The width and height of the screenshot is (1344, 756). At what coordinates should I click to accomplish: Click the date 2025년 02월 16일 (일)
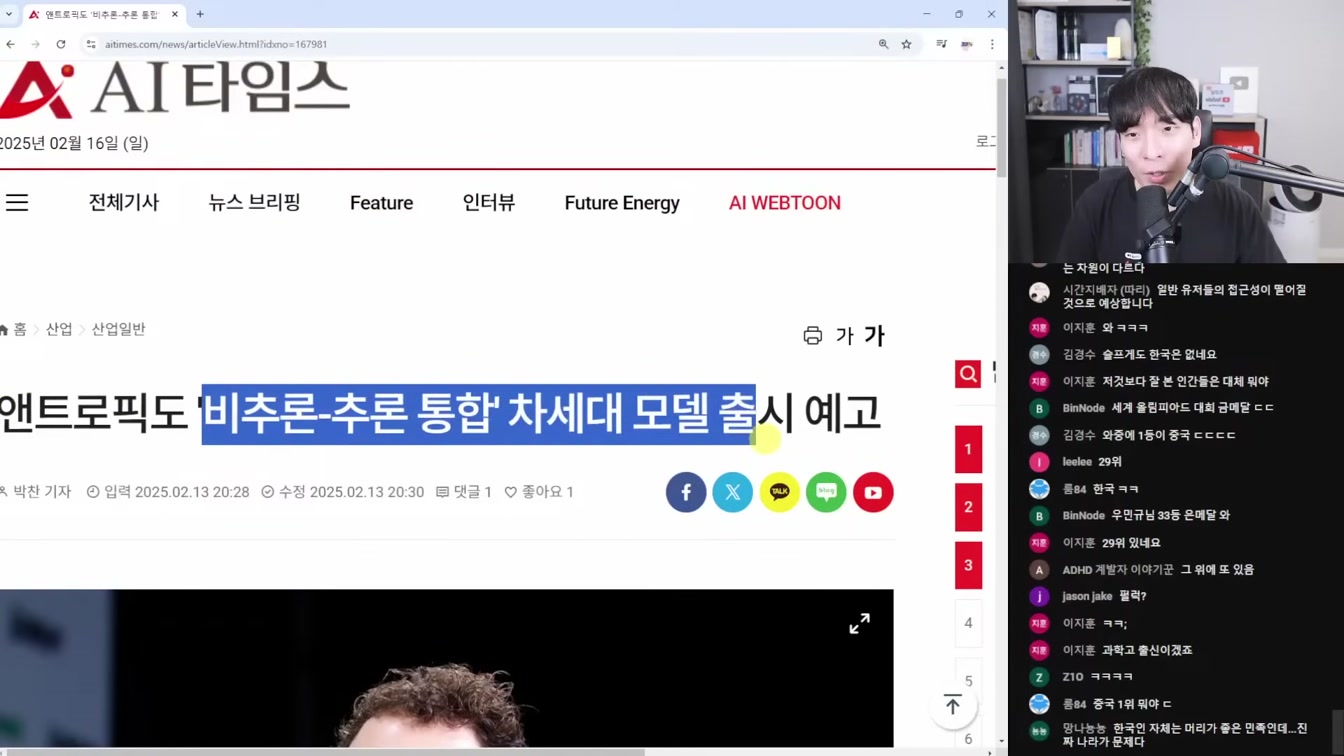(x=74, y=143)
